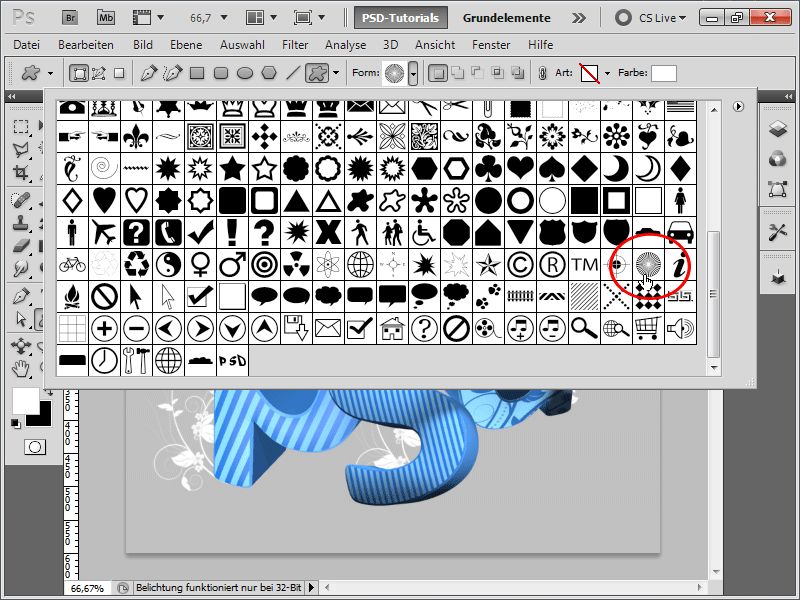Image resolution: width=800 pixels, height=600 pixels.
Task: Open the Layers panel icon
Action: [x=778, y=130]
